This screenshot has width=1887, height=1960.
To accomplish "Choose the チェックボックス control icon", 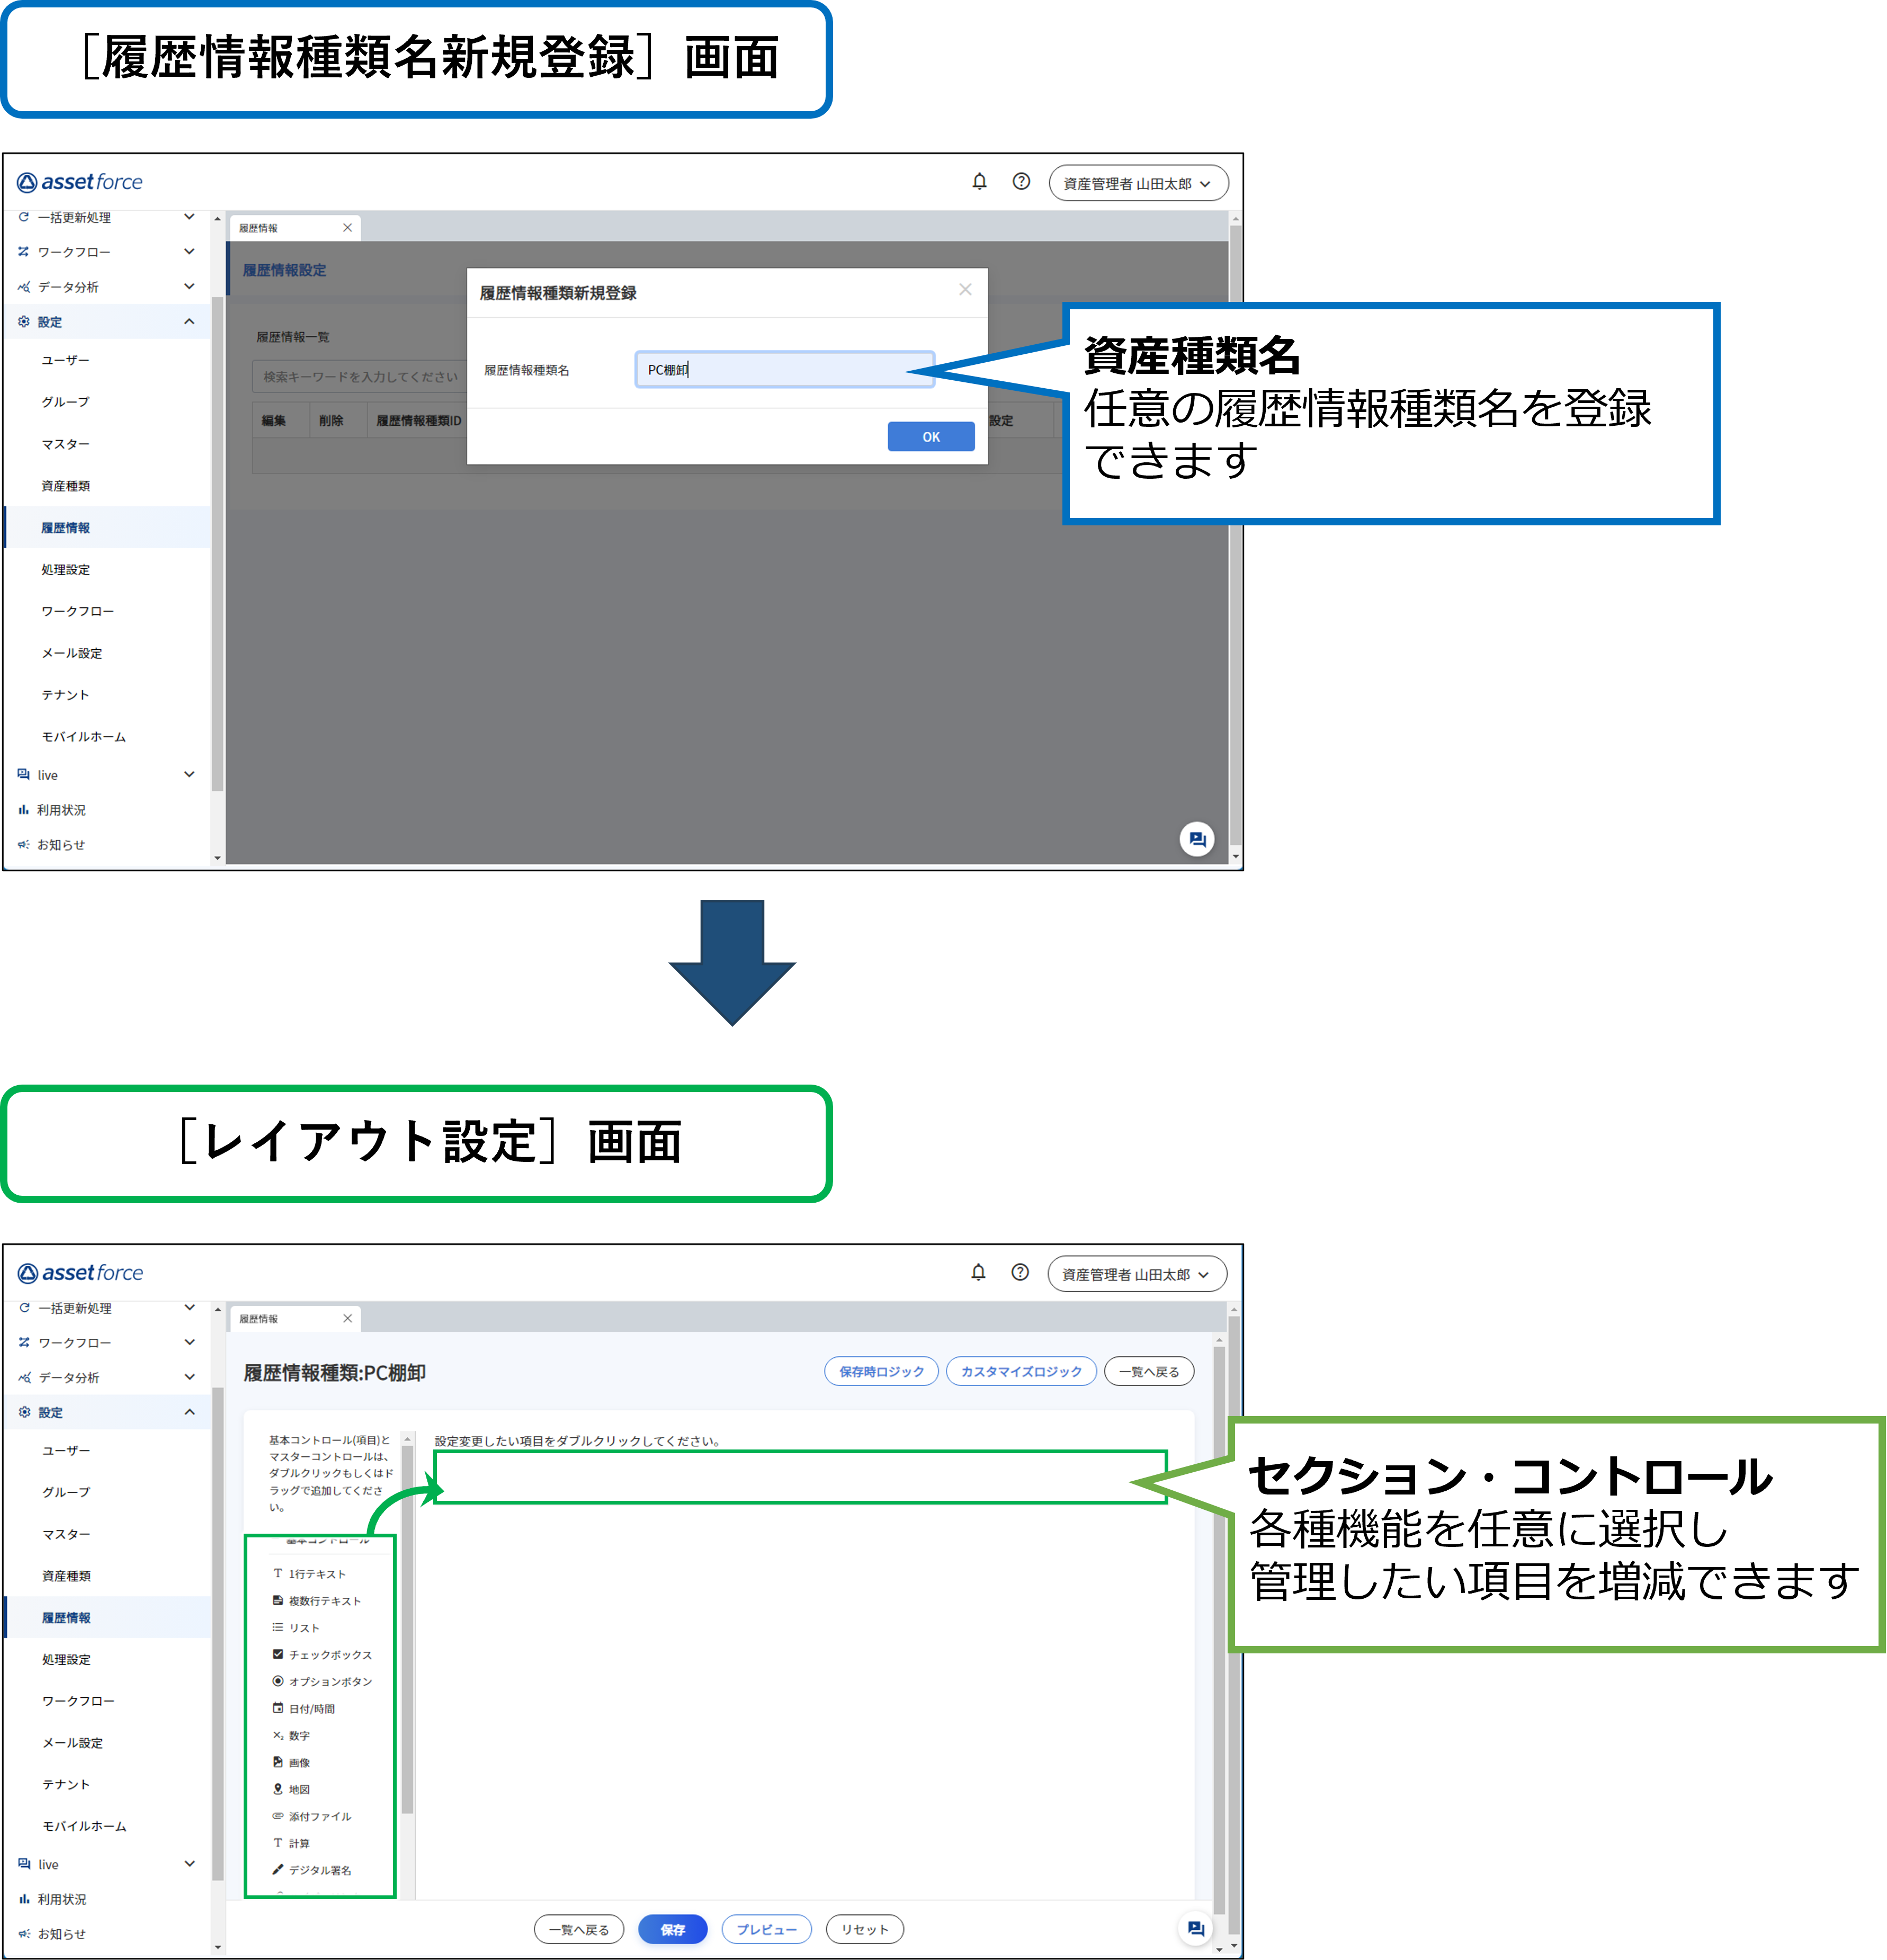I will pos(277,1654).
